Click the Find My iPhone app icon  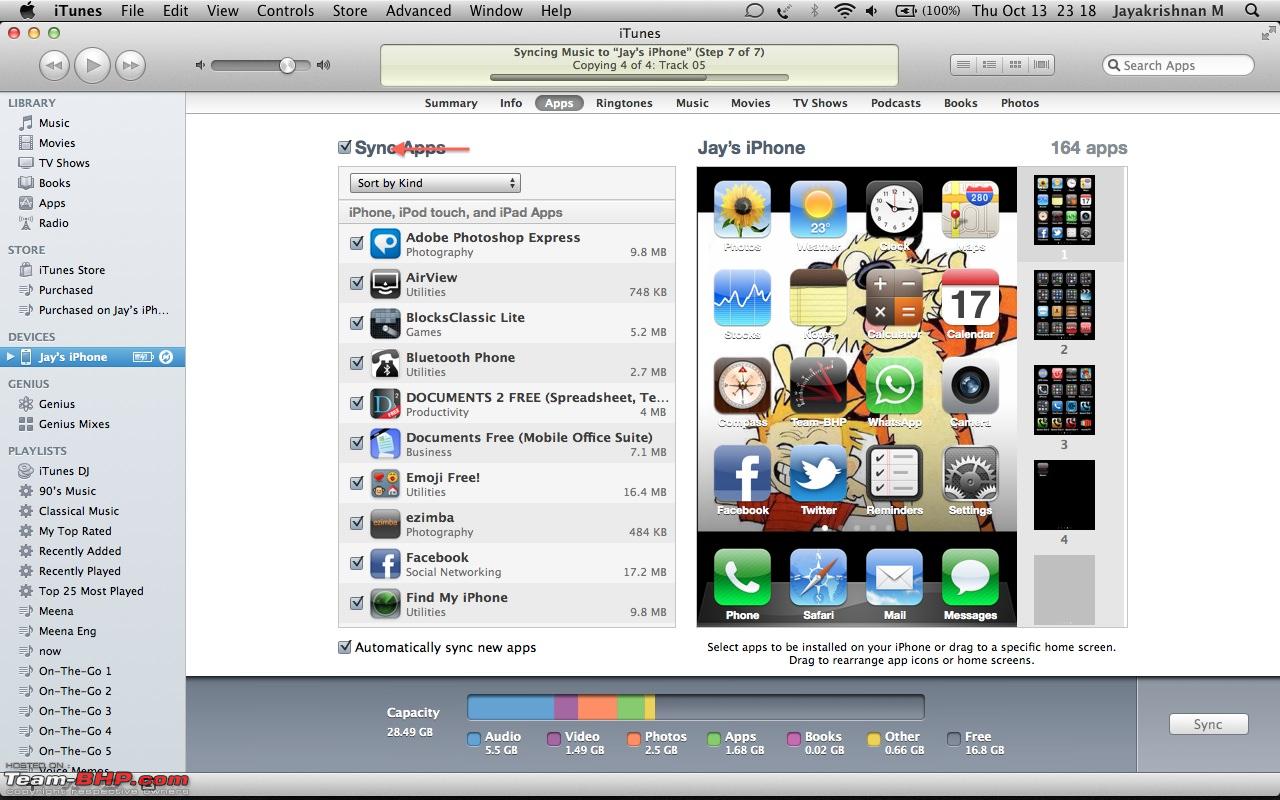tap(385, 603)
